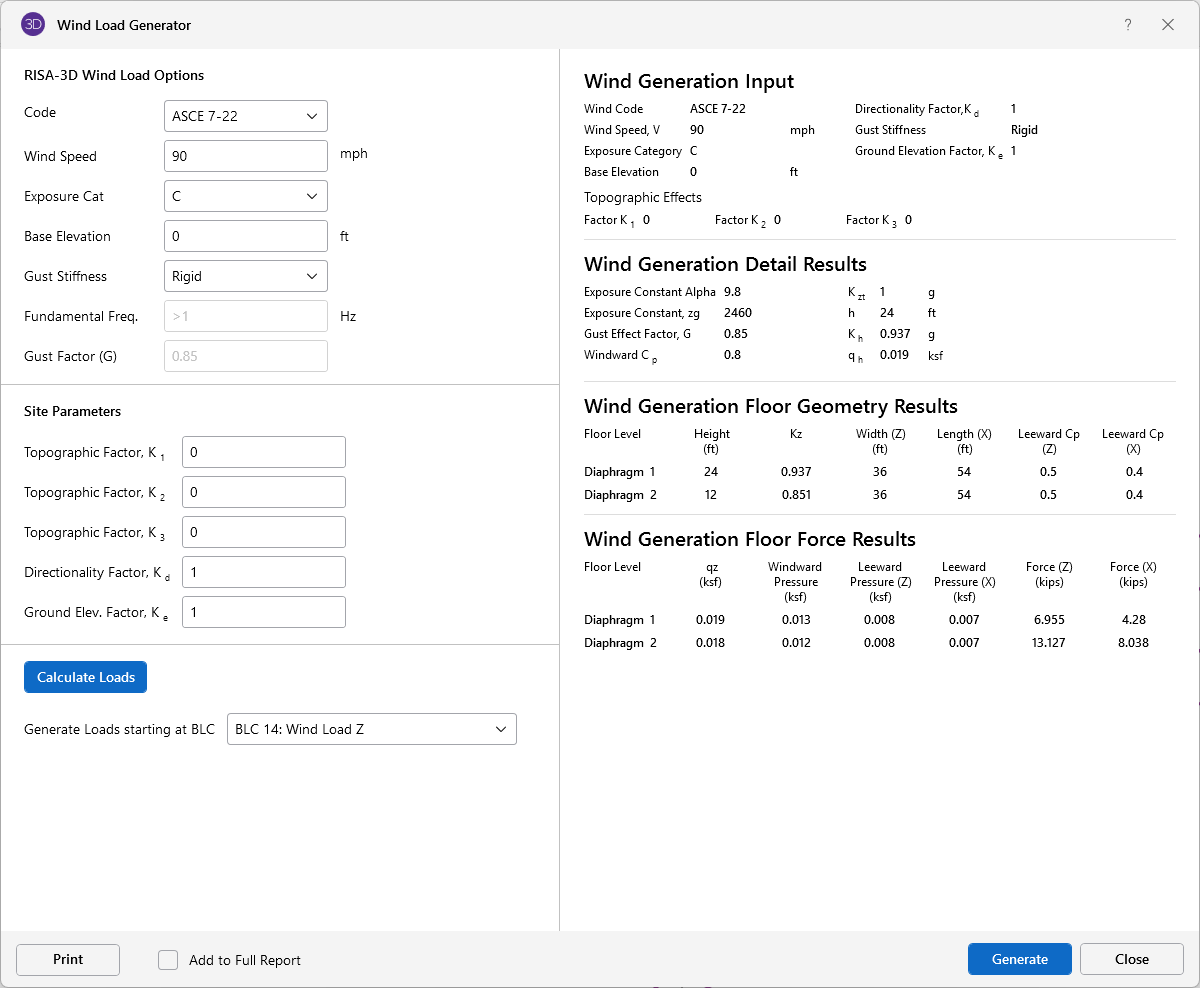Image resolution: width=1200 pixels, height=988 pixels.
Task: Click the Close button at bottom right
Action: pos(1131,960)
